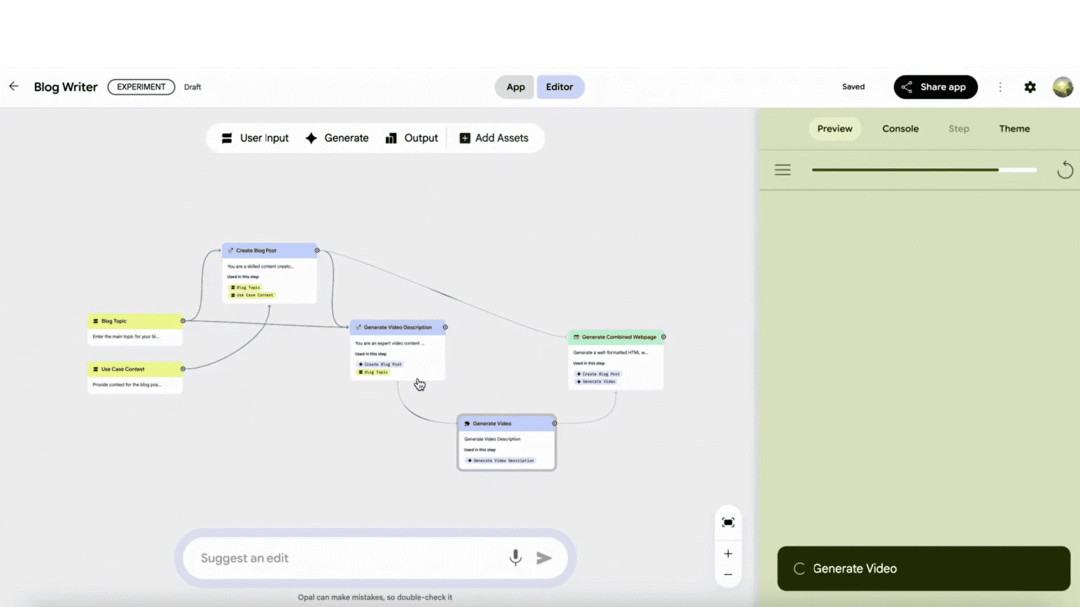Viewport: 1080px width, 607px height.
Task: Open the three-dot more options menu
Action: click(x=1000, y=87)
